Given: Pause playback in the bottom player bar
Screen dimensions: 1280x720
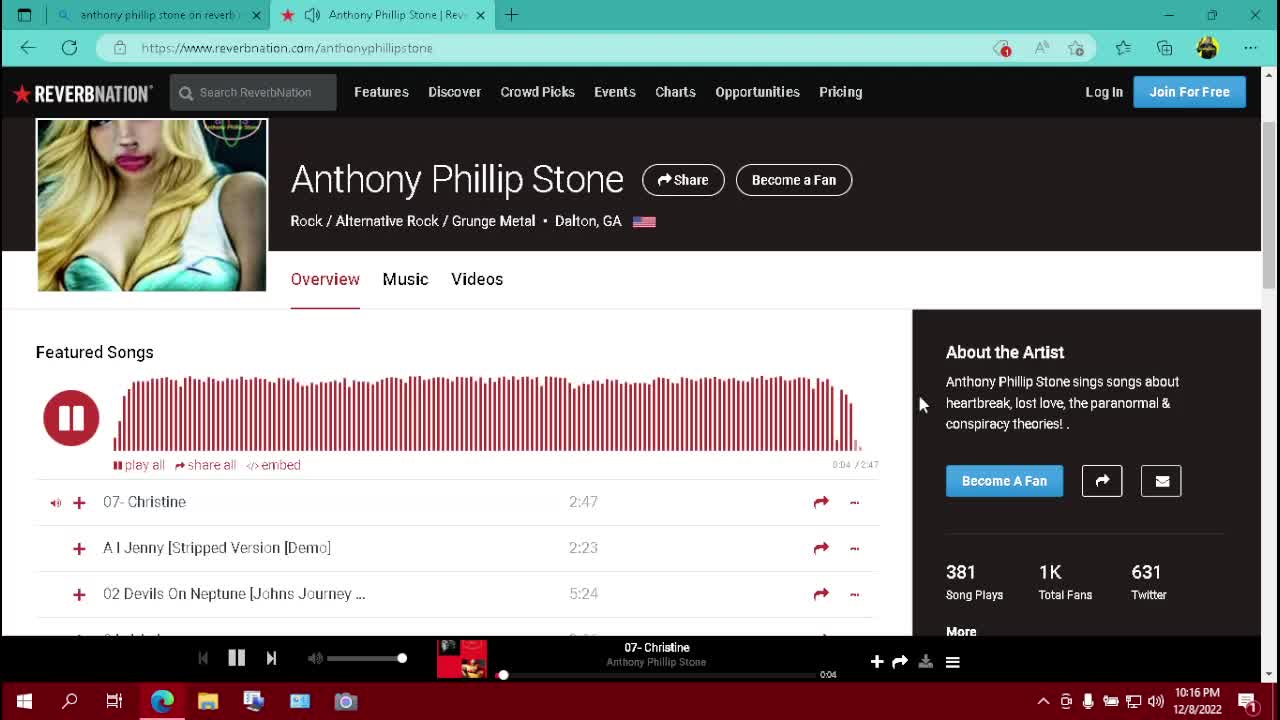Looking at the screenshot, I should click(x=237, y=658).
